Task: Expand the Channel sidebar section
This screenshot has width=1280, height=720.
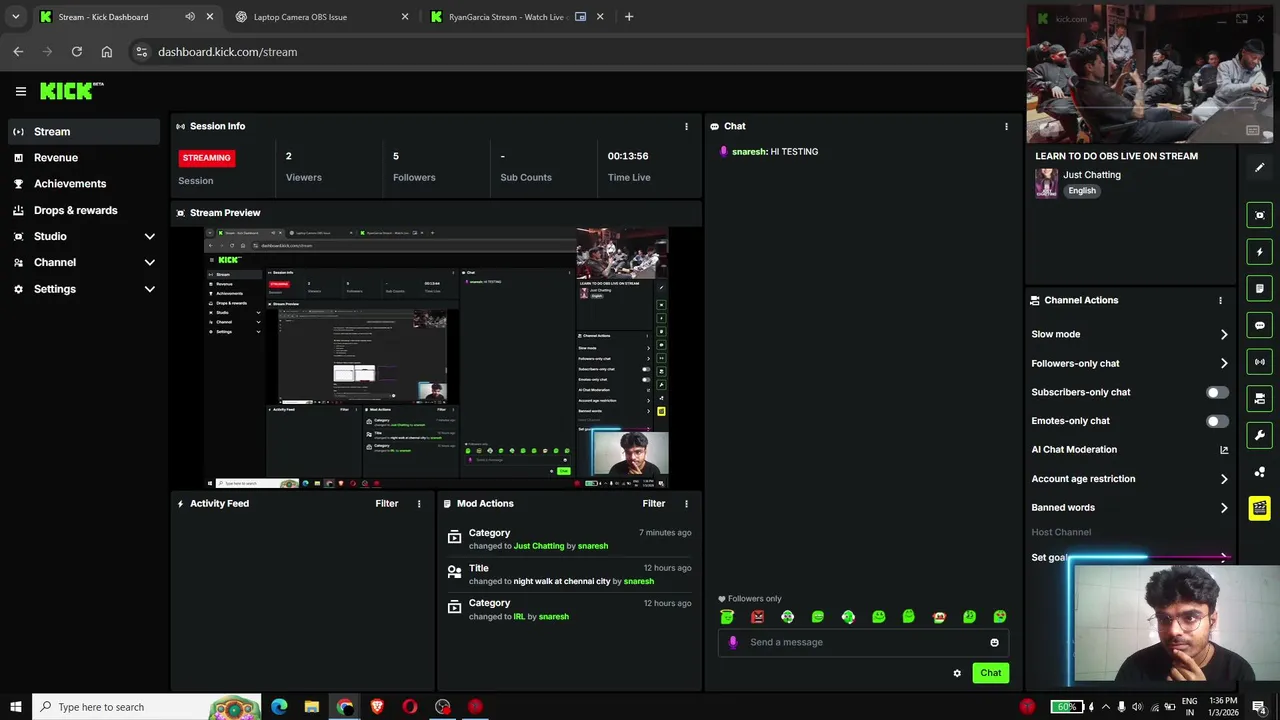Action: (x=149, y=263)
